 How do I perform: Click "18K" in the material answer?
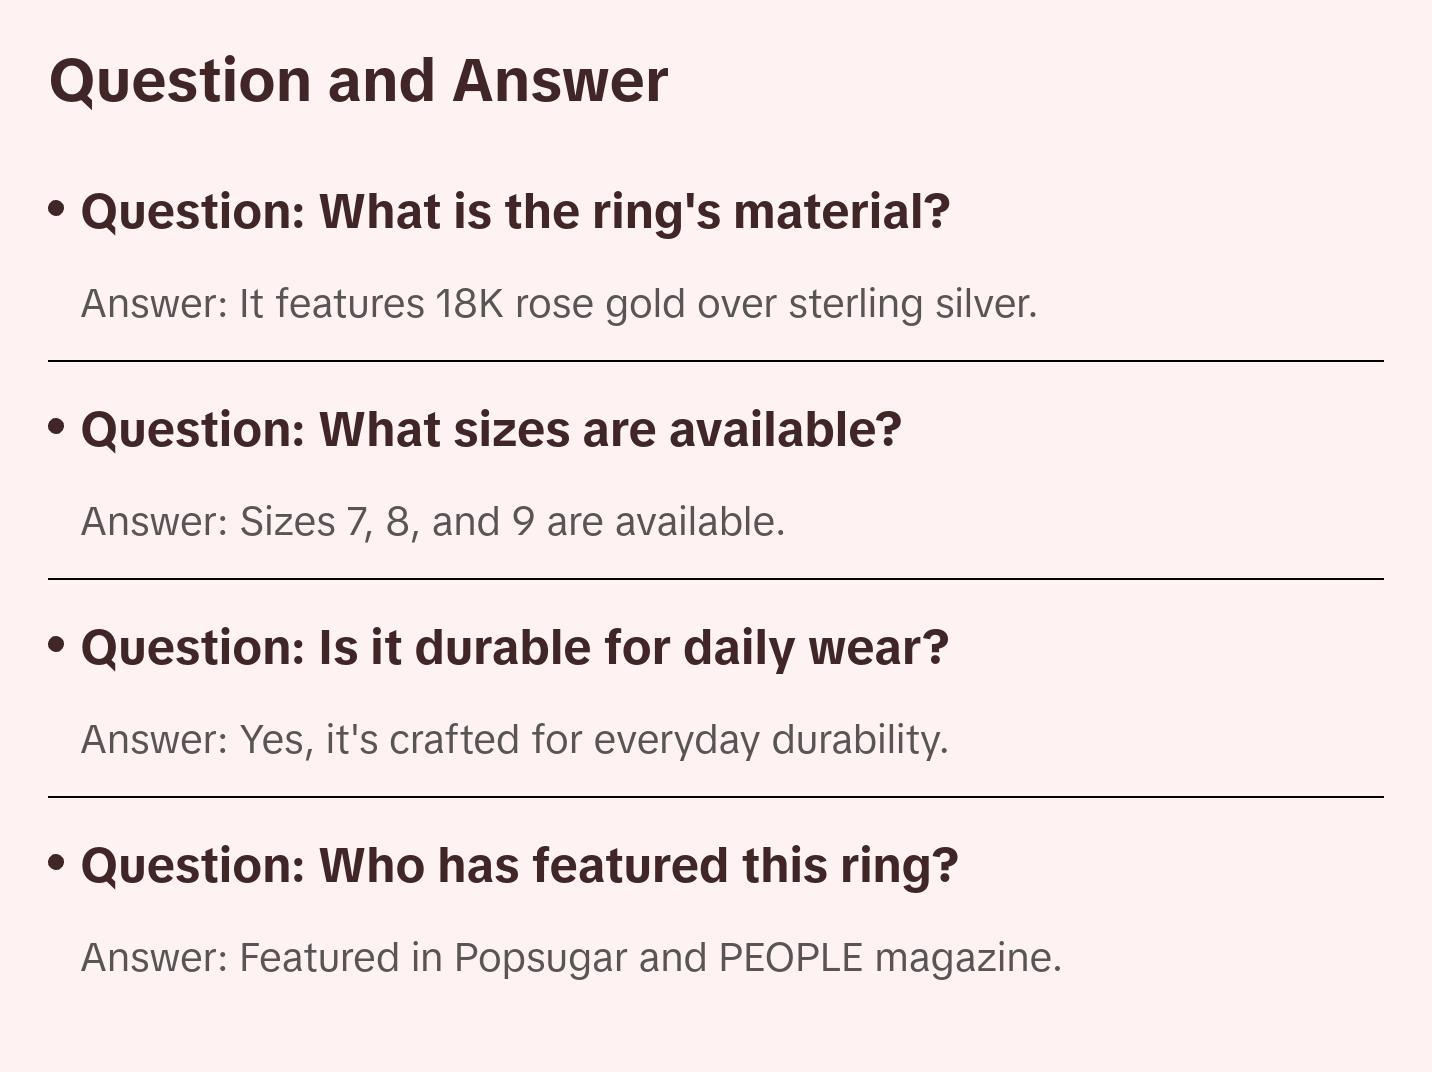tap(469, 304)
